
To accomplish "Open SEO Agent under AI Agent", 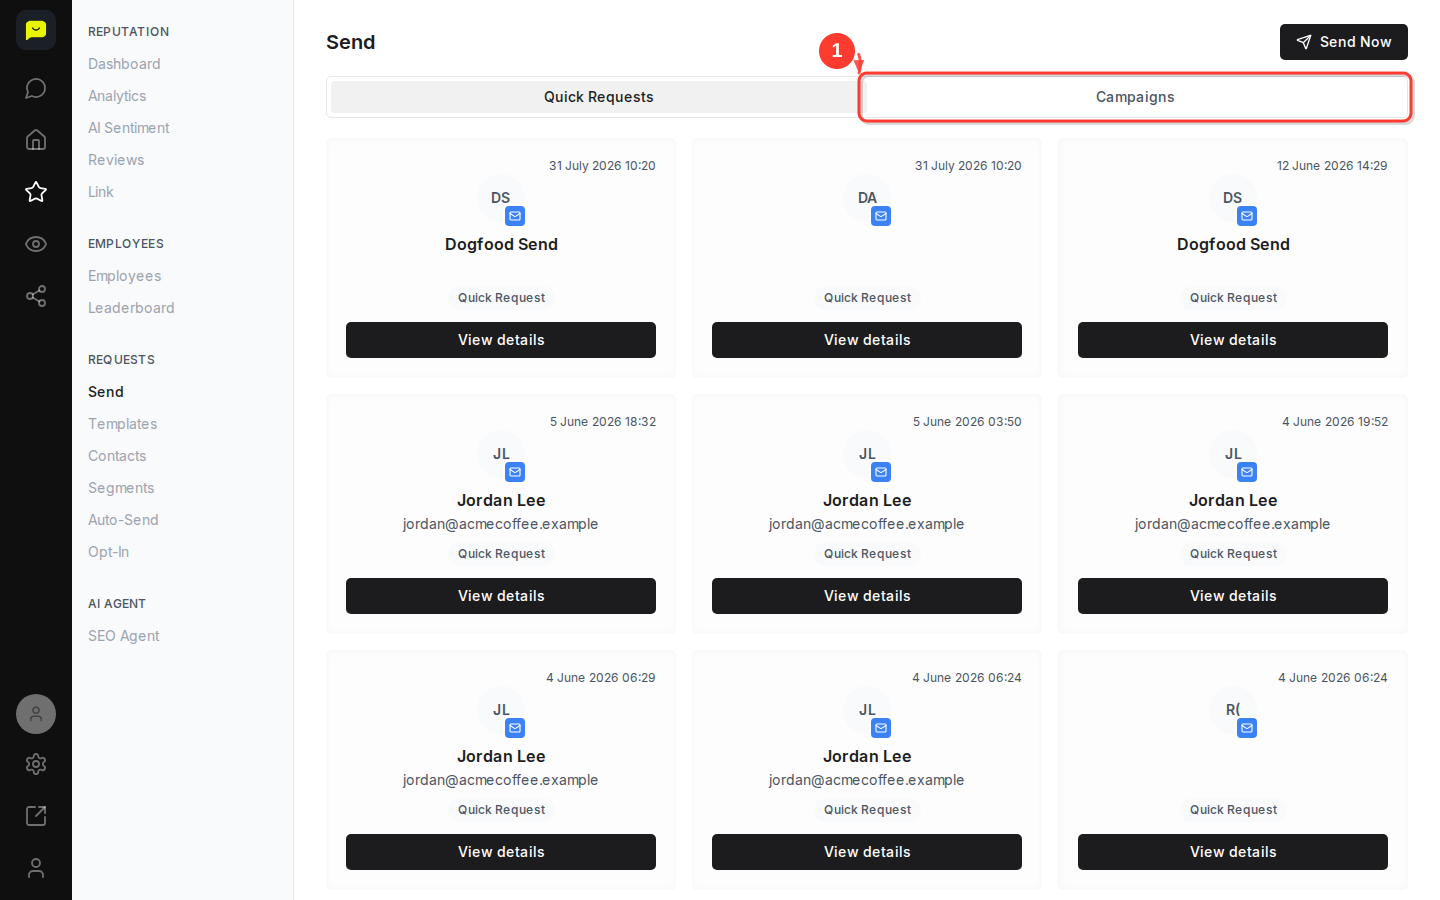I will coord(124,636).
